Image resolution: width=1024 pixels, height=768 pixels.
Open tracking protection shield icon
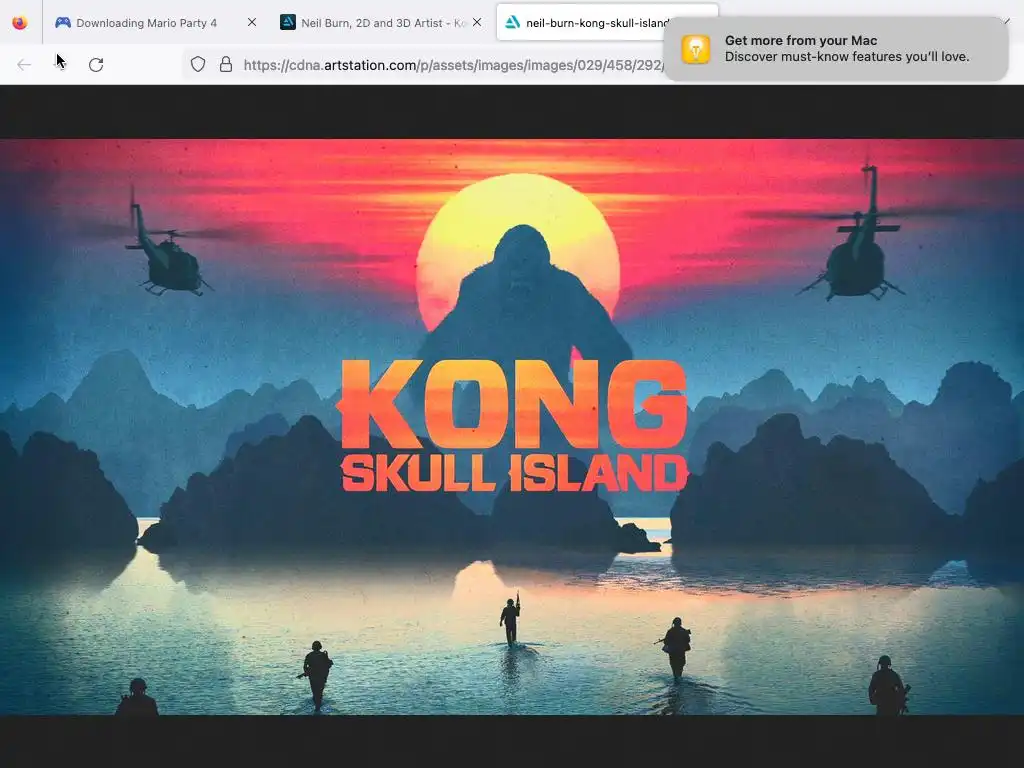(198, 65)
